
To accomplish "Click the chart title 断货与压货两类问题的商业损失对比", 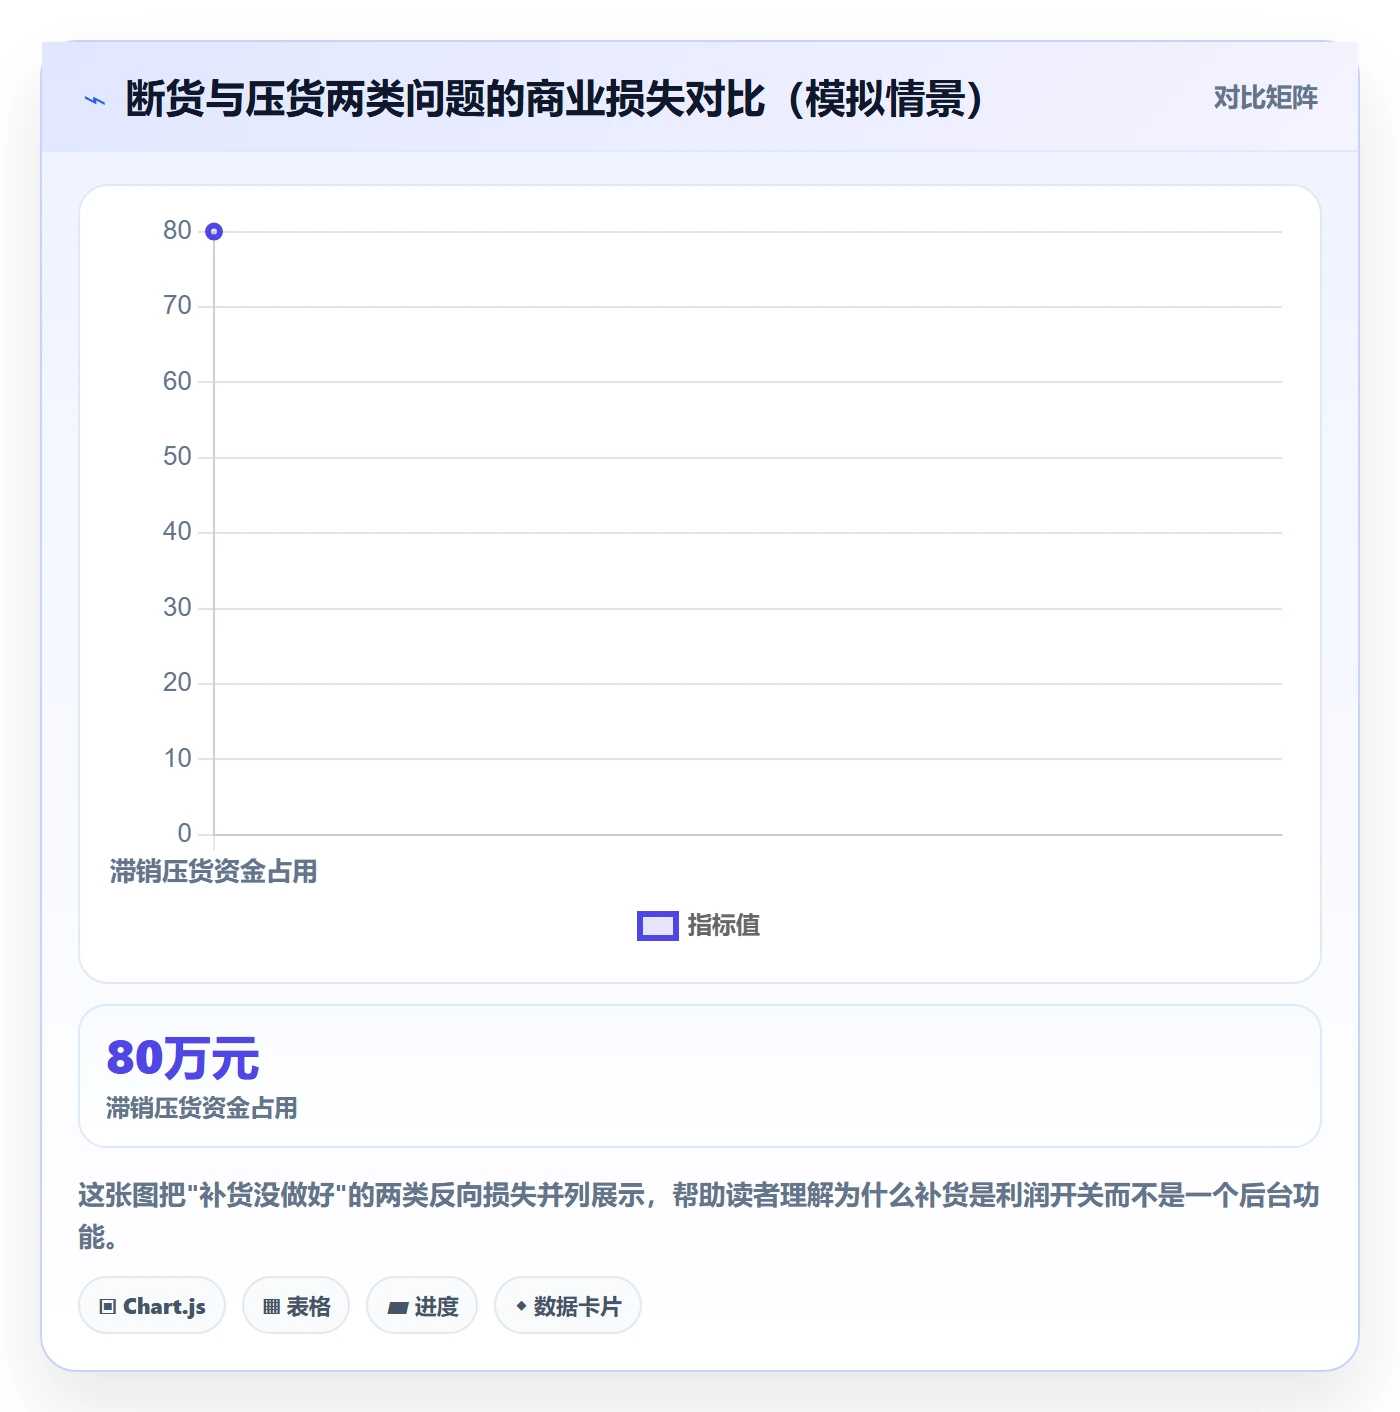I will click(x=555, y=99).
